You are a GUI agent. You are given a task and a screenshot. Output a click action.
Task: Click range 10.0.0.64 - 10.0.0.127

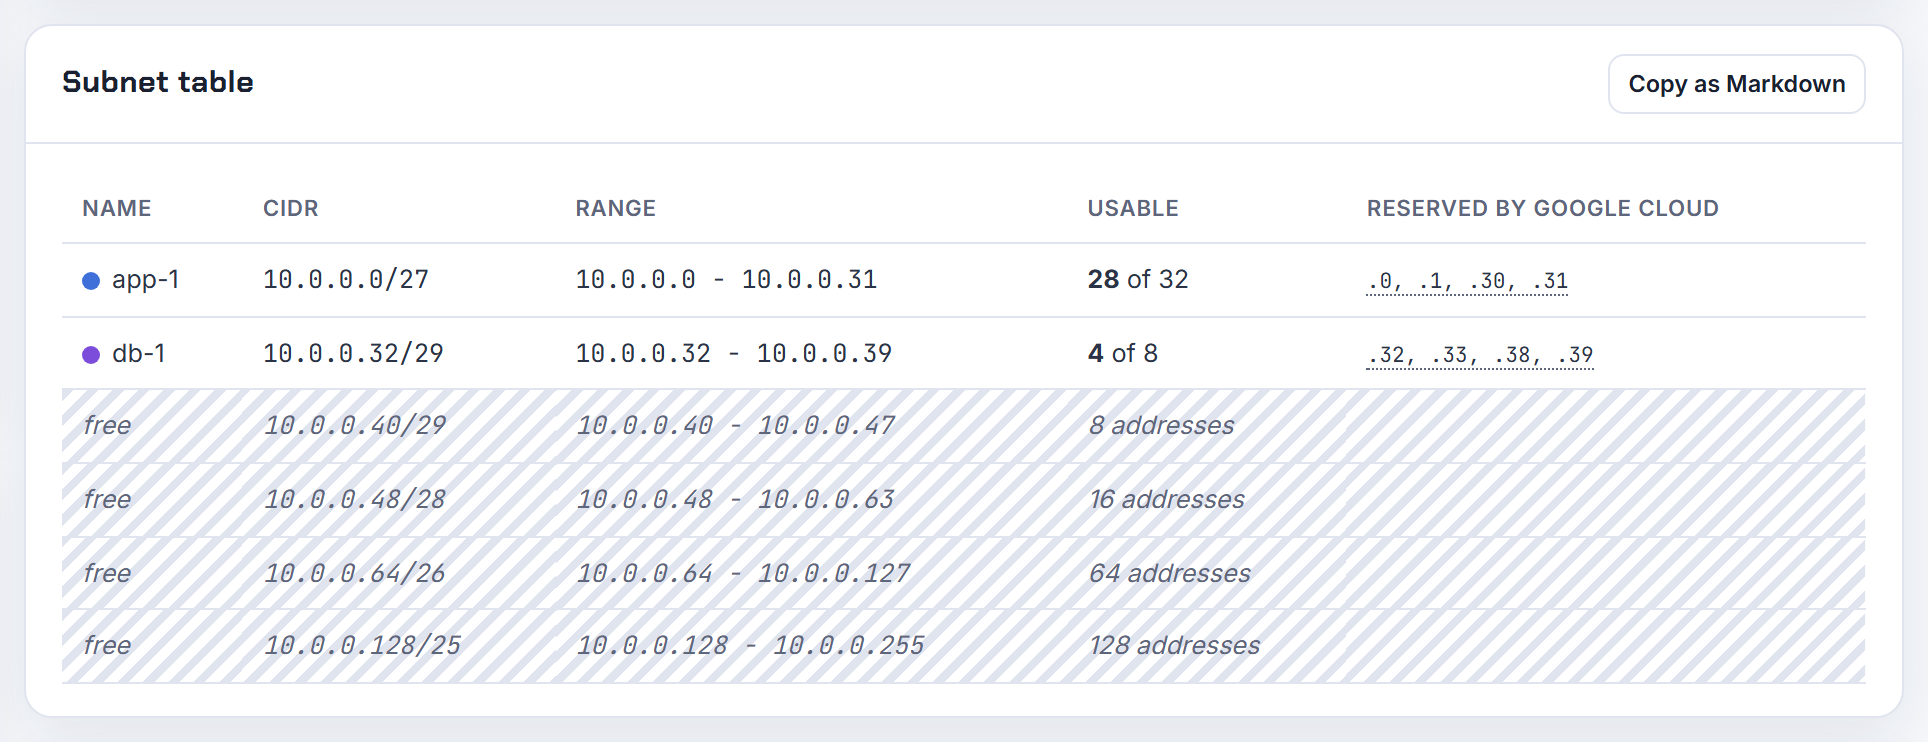[x=743, y=574]
